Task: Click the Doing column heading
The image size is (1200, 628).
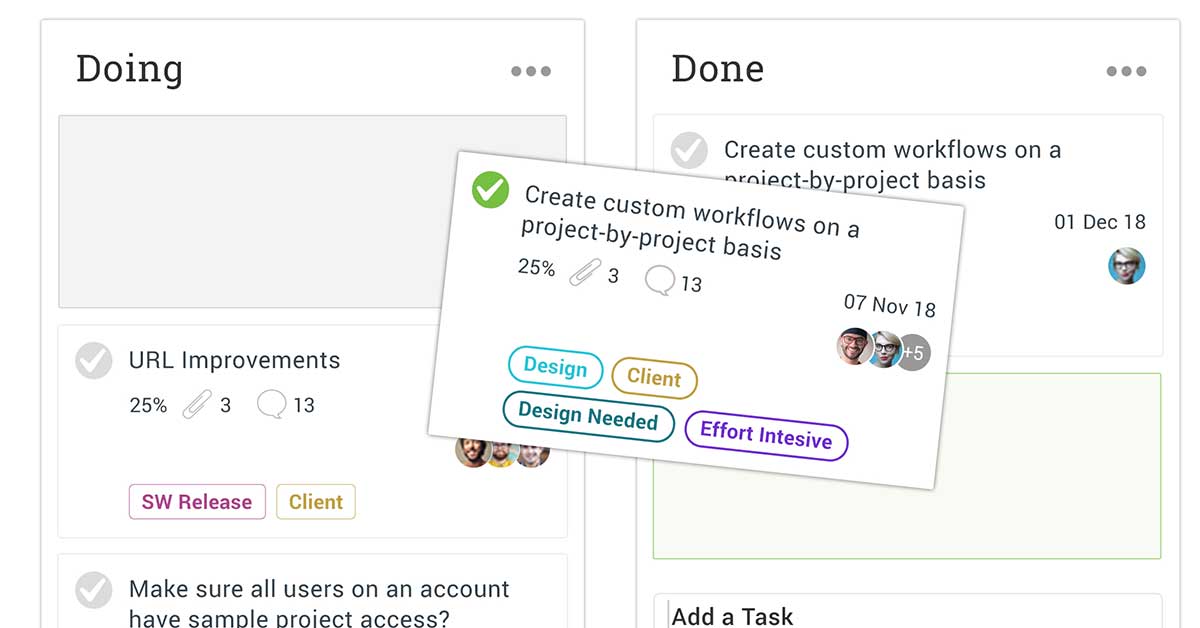Action: (130, 69)
